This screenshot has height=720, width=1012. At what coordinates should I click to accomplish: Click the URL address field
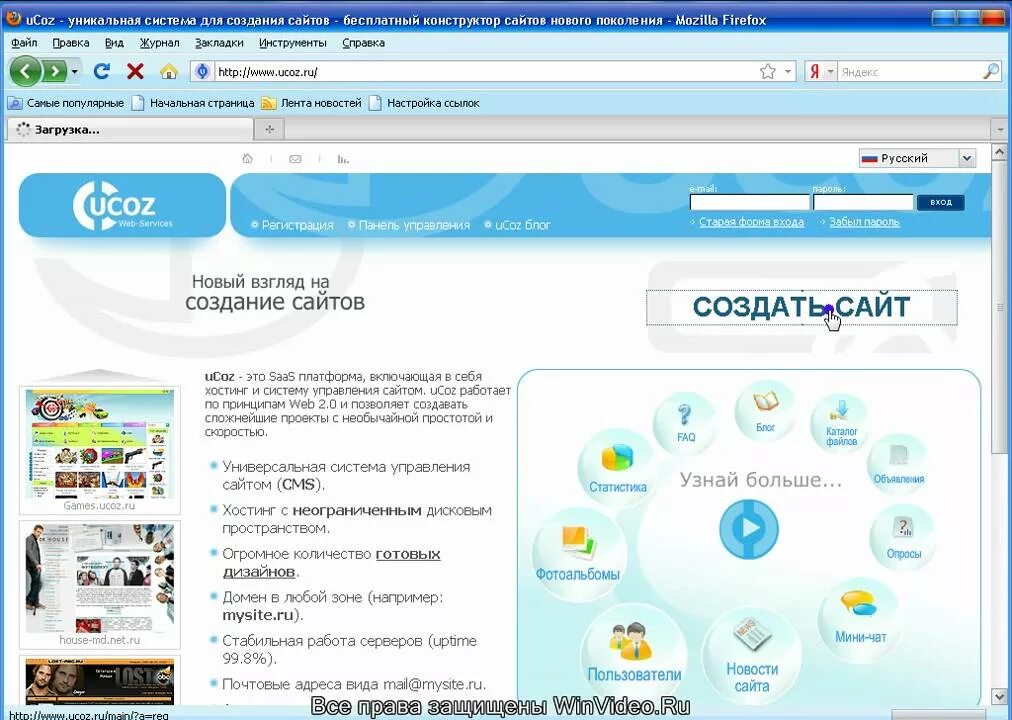tap(485, 72)
